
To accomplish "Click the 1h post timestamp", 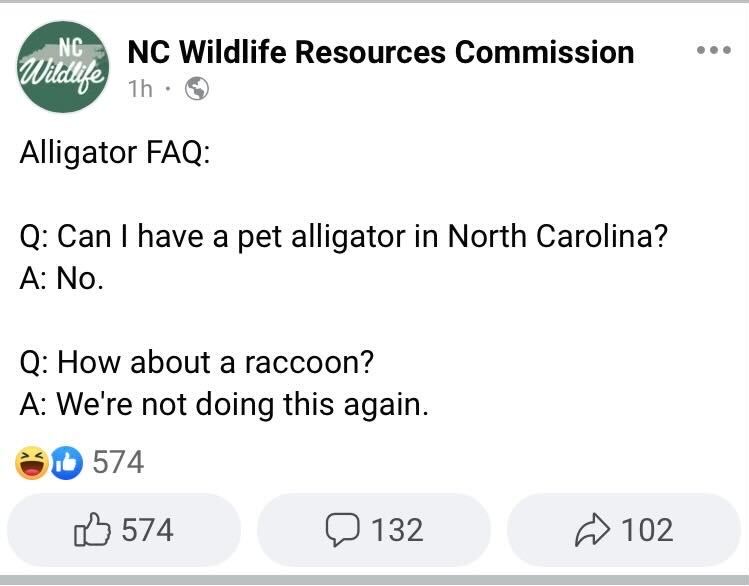I will [140, 89].
